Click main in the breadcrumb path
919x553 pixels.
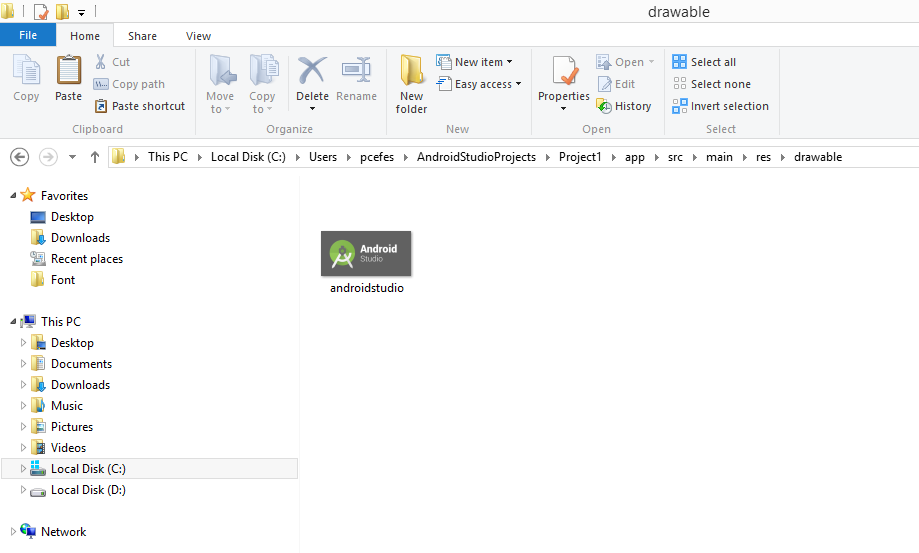(x=719, y=157)
